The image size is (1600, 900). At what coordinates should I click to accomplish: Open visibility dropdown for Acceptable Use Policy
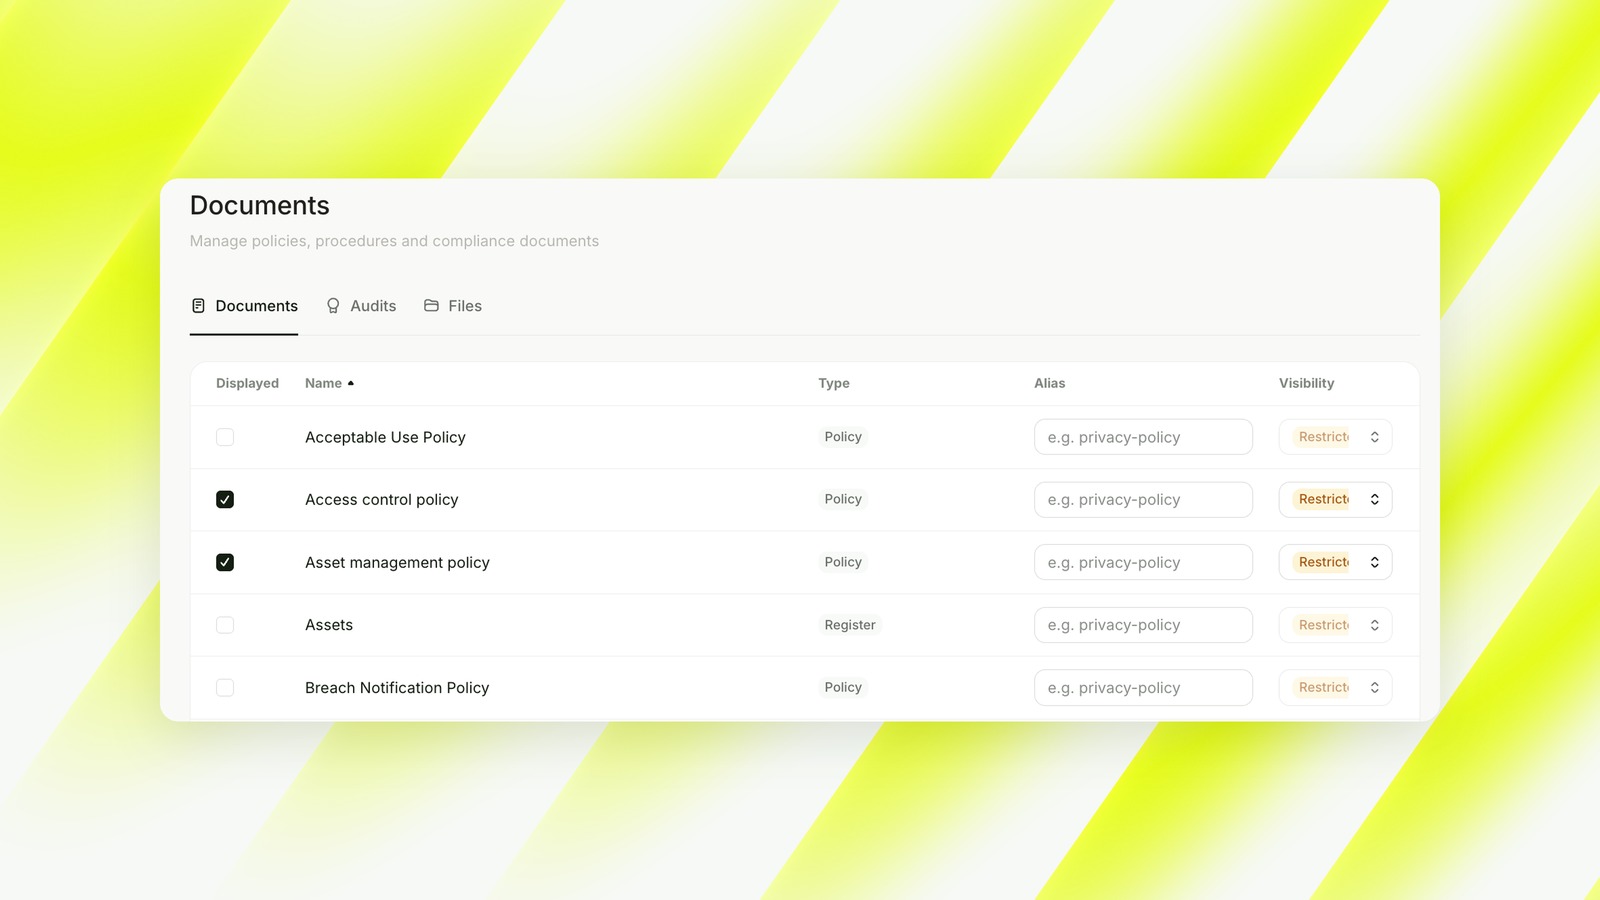coord(1335,437)
